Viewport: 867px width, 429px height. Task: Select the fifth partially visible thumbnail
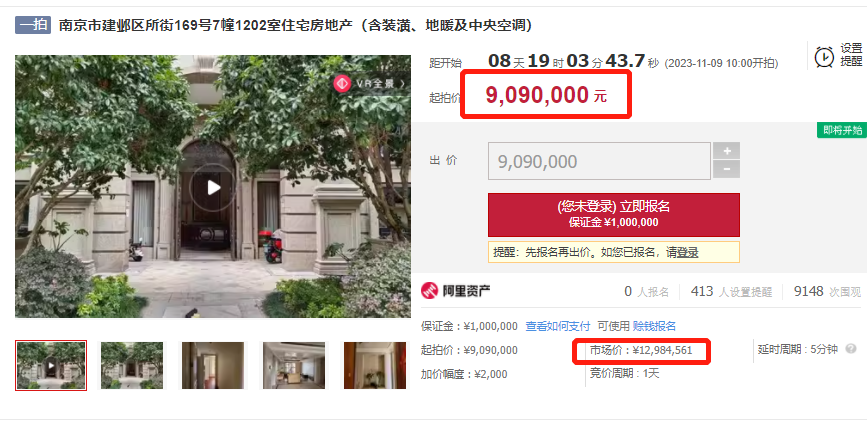(374, 365)
